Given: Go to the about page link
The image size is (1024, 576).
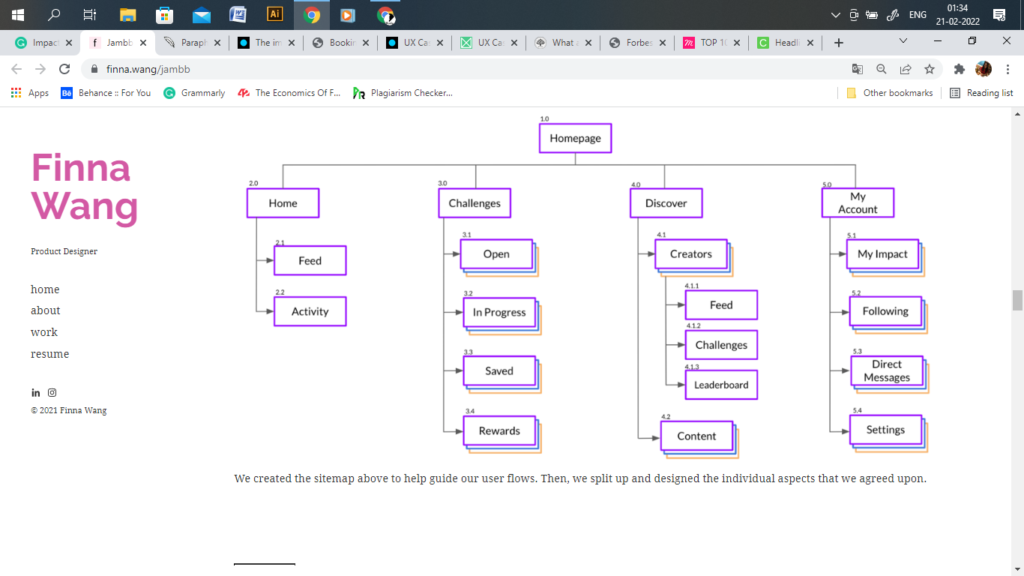Looking at the screenshot, I should pos(45,311).
